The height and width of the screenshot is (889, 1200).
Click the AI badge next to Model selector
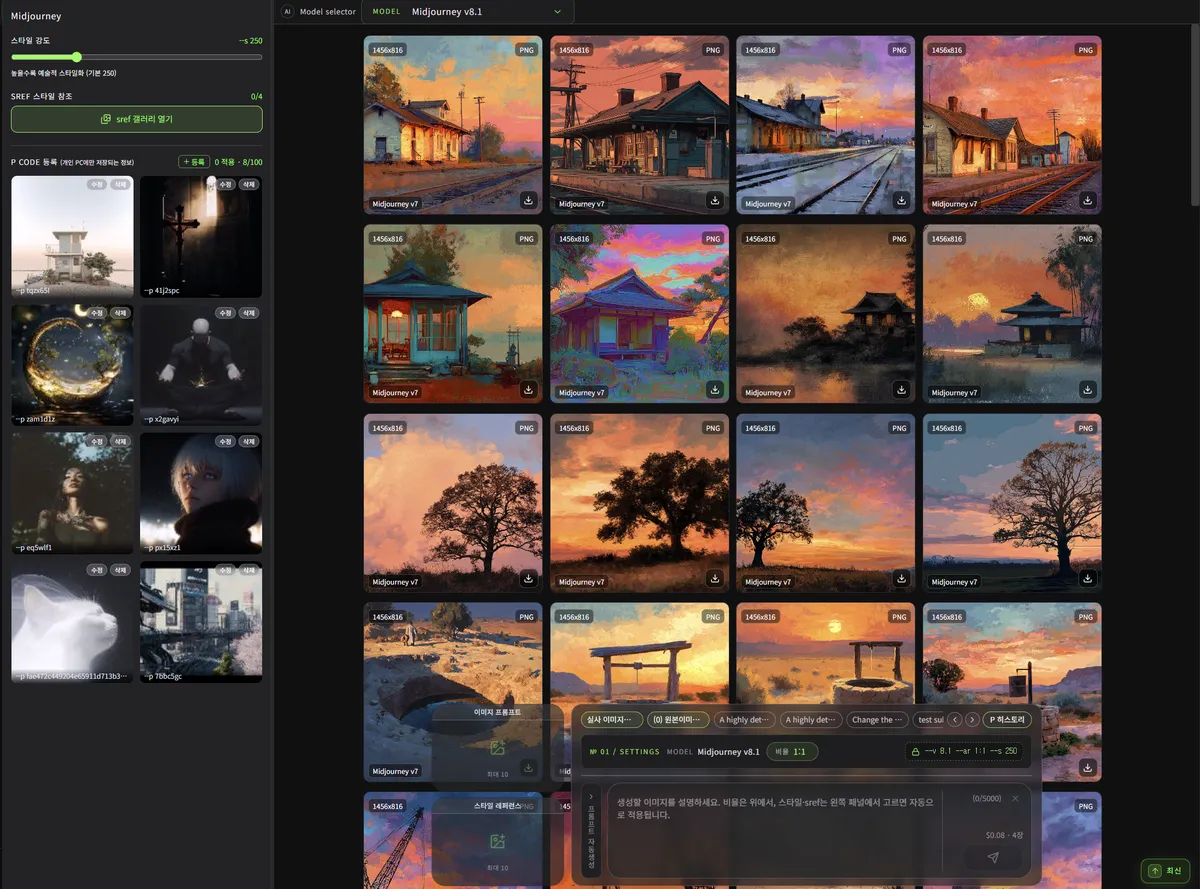[x=288, y=12]
